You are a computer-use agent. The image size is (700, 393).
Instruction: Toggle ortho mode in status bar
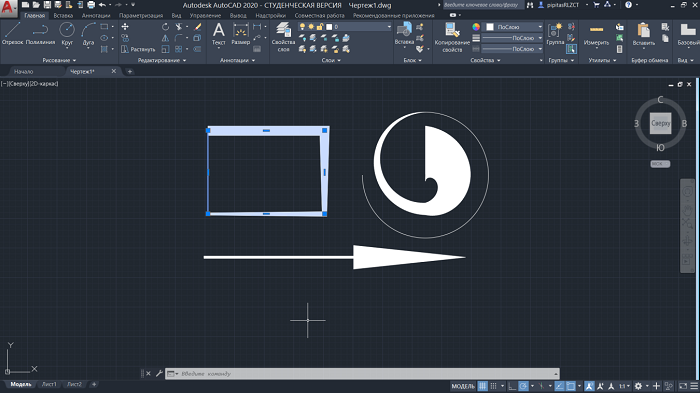point(512,386)
